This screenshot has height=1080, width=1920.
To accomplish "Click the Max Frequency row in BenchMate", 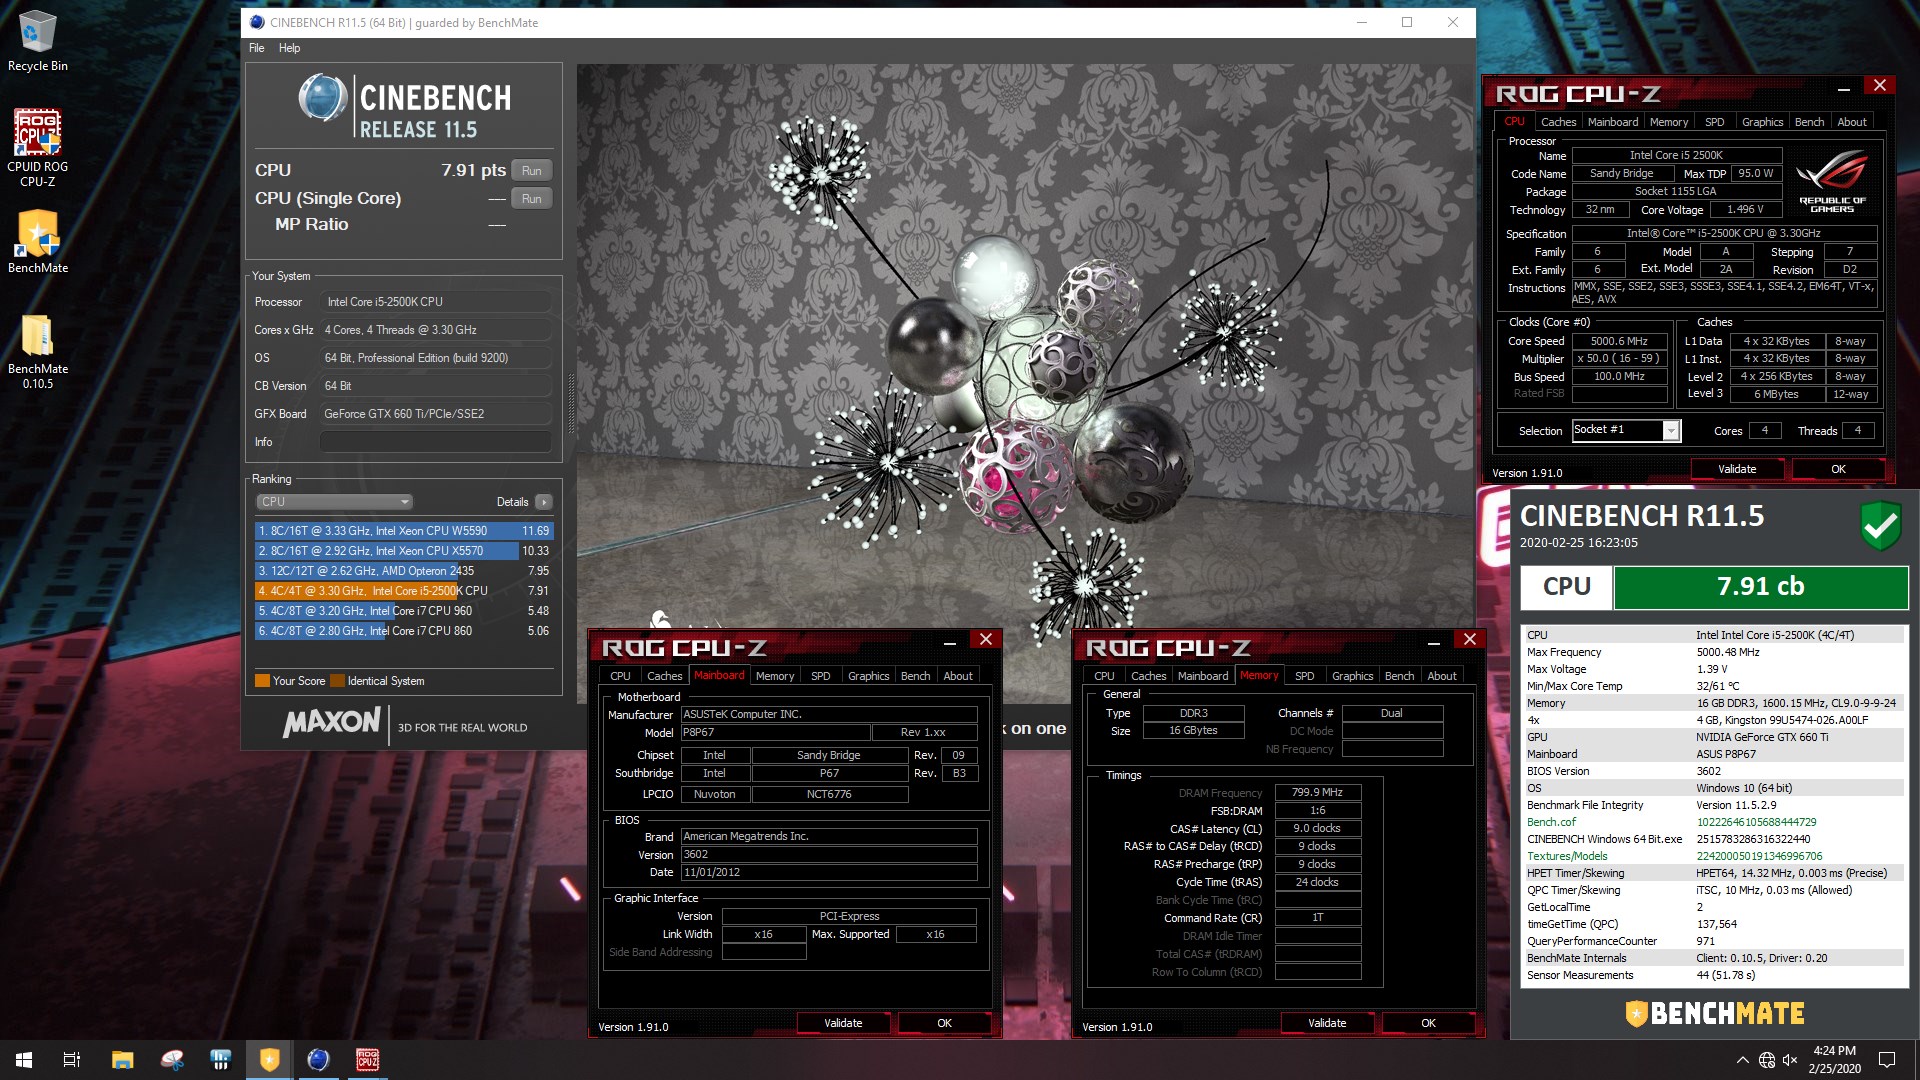I will click(1714, 652).
